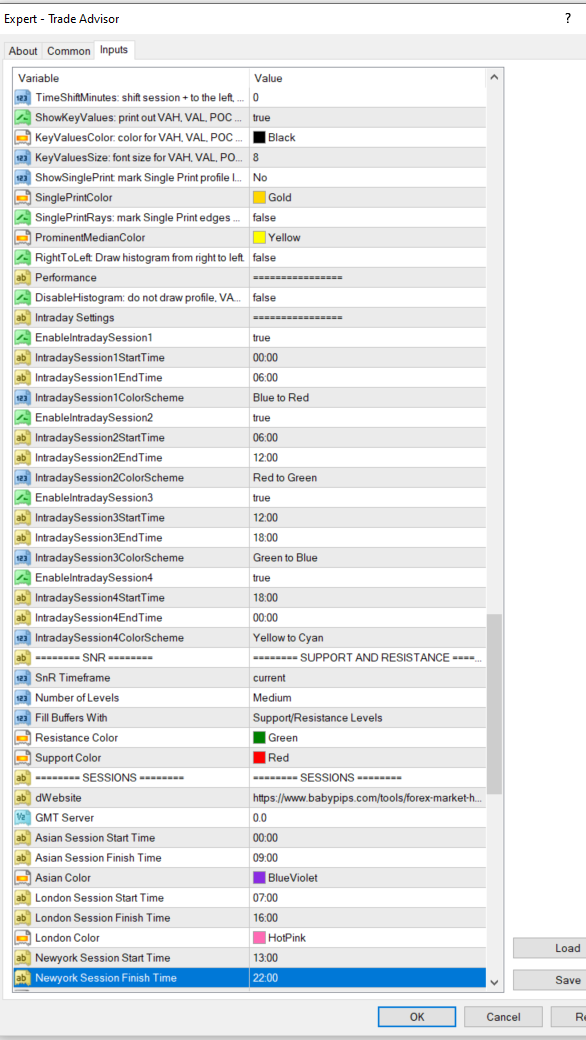Screen dimensions: 586x1040
Task: Open ShowSinglePrint value dropdown showing No
Action: point(367,177)
